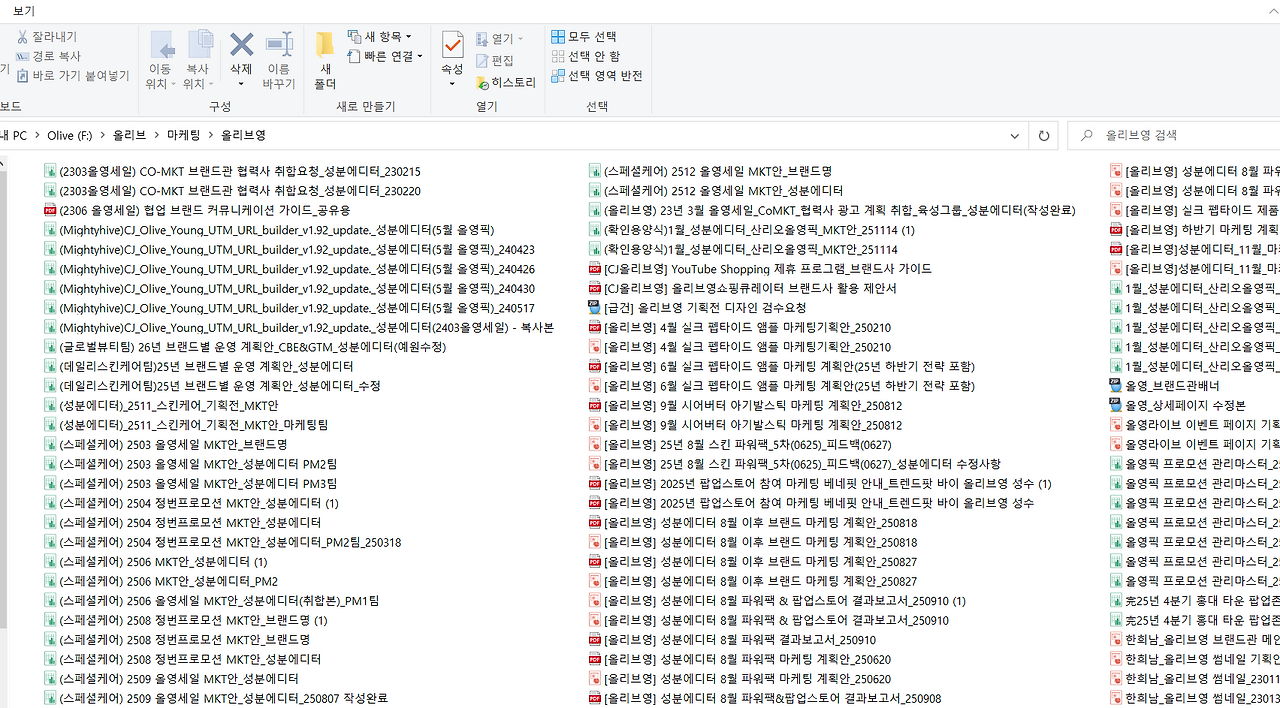Click the Edit (편집) command

[x=495, y=61]
